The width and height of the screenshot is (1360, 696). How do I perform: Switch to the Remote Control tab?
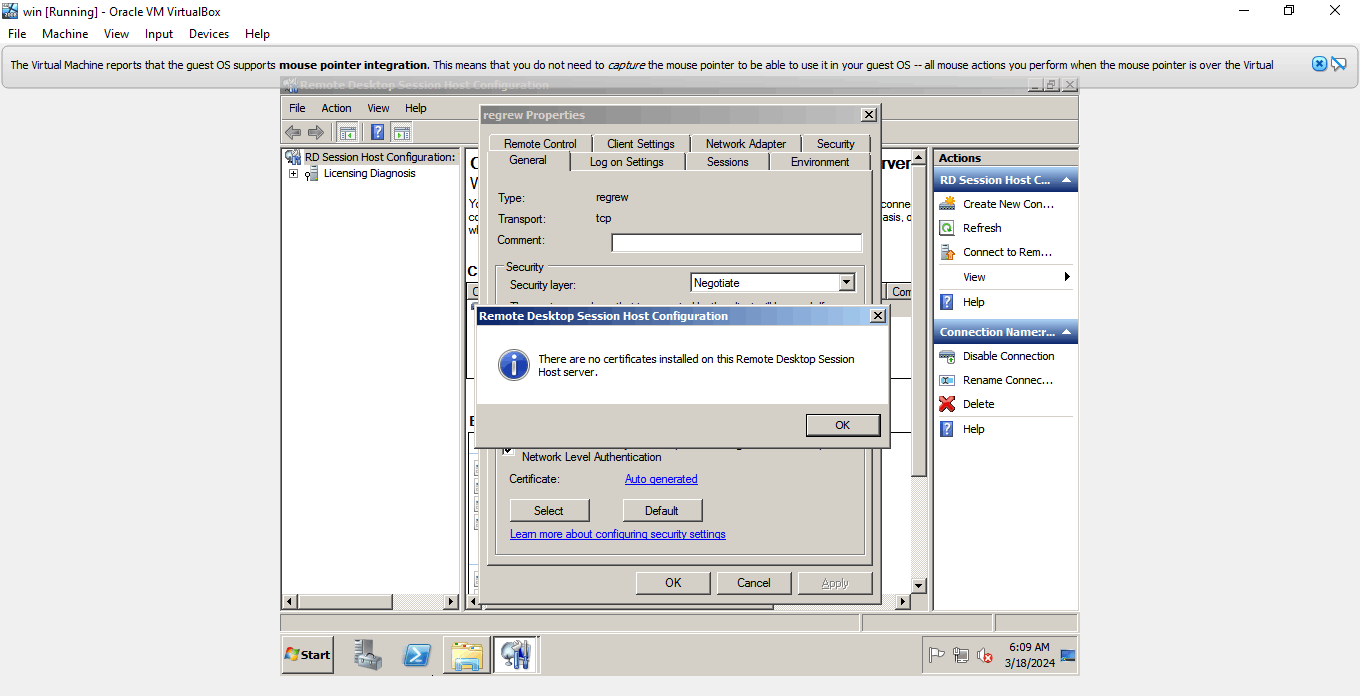coord(540,144)
